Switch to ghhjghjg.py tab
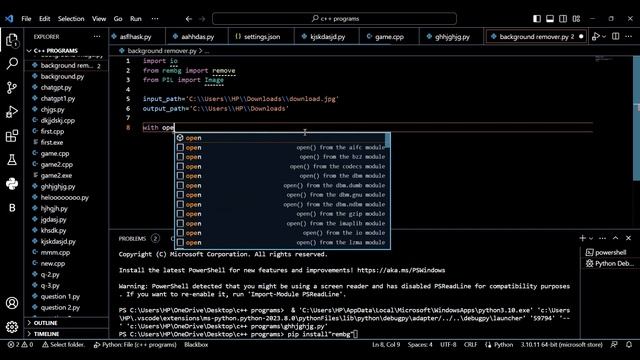The width and height of the screenshot is (640, 360). pos(451,37)
